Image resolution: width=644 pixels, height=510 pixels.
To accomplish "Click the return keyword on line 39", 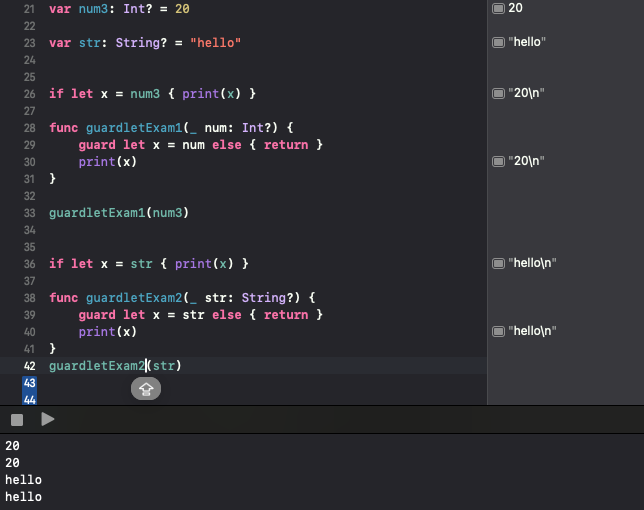I will [x=286, y=315].
